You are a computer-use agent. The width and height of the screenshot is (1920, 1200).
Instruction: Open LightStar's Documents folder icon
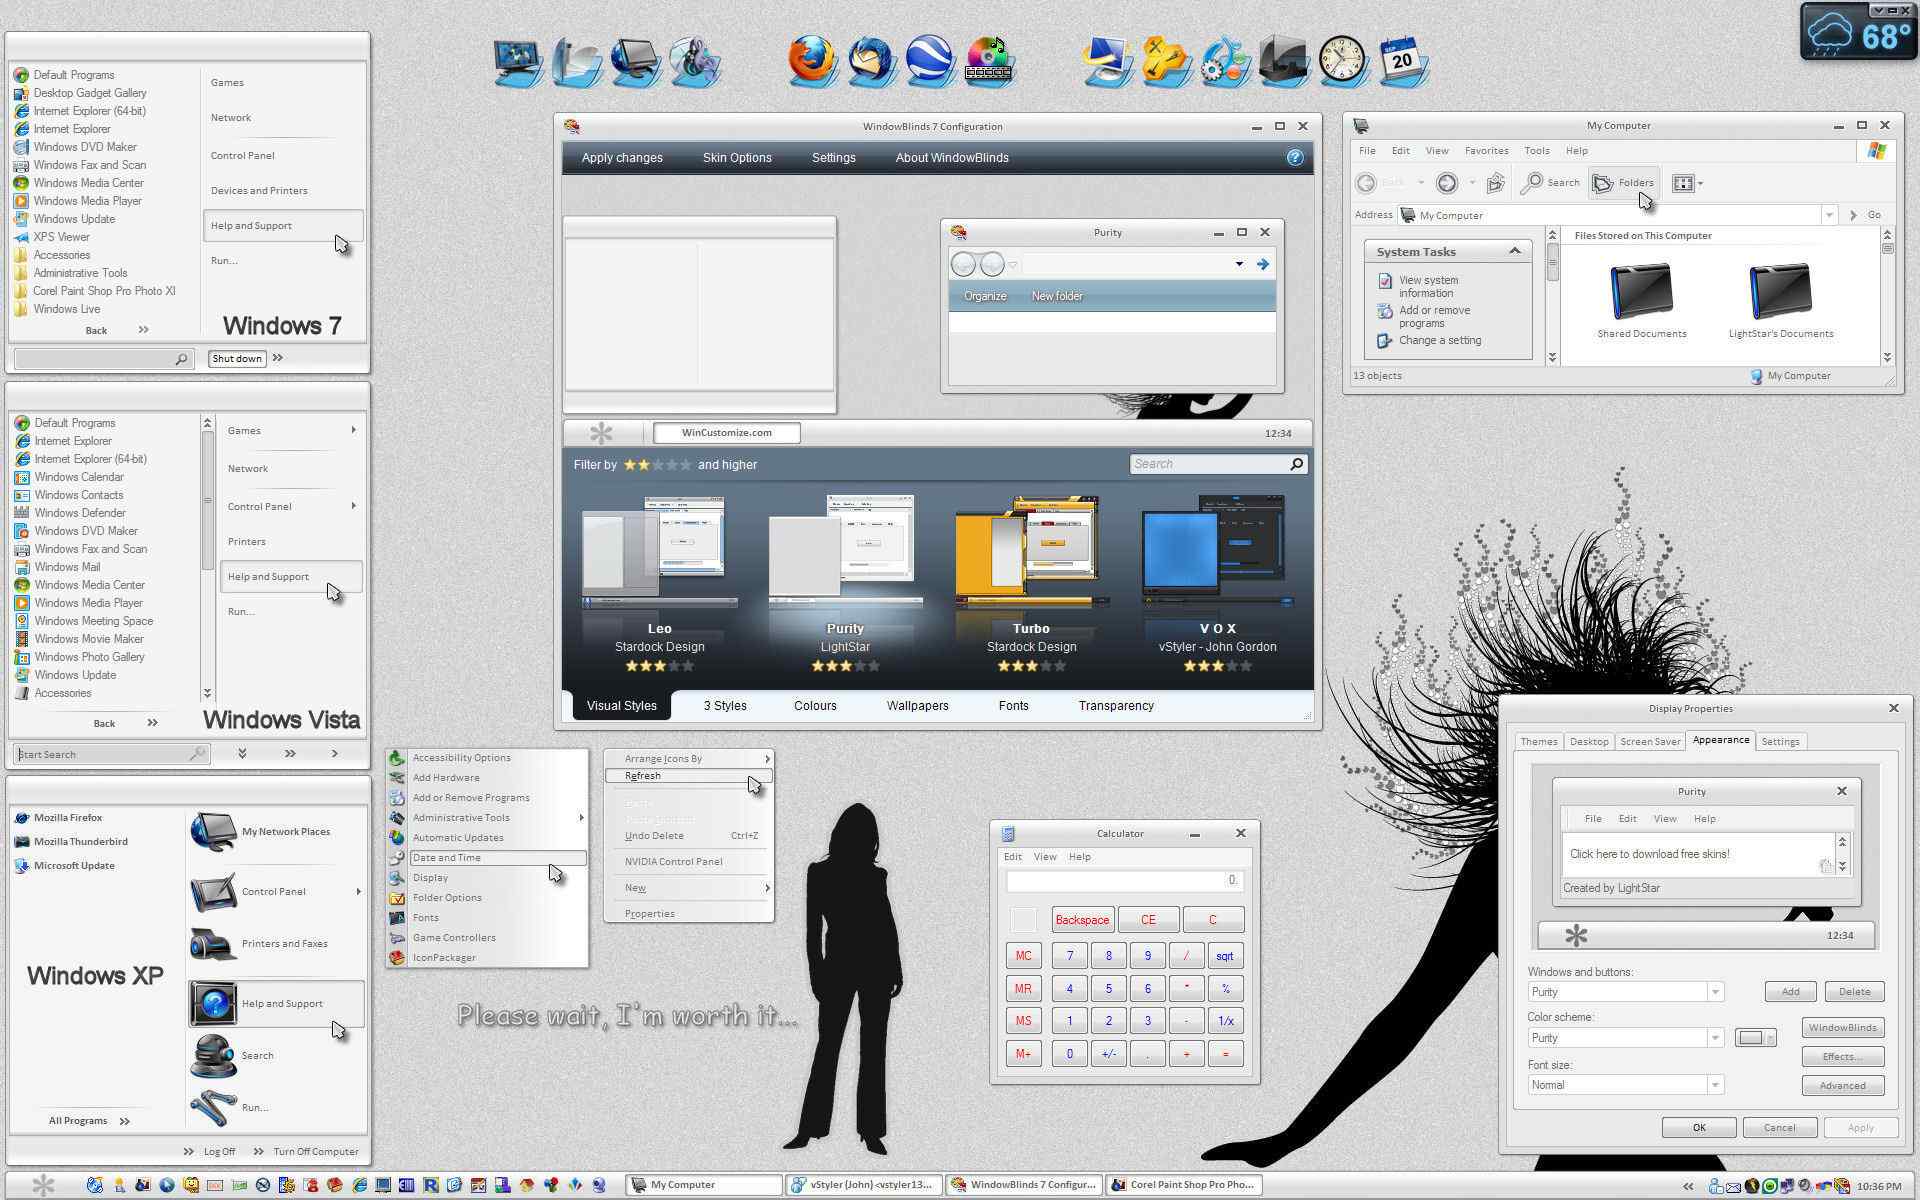pos(1780,291)
